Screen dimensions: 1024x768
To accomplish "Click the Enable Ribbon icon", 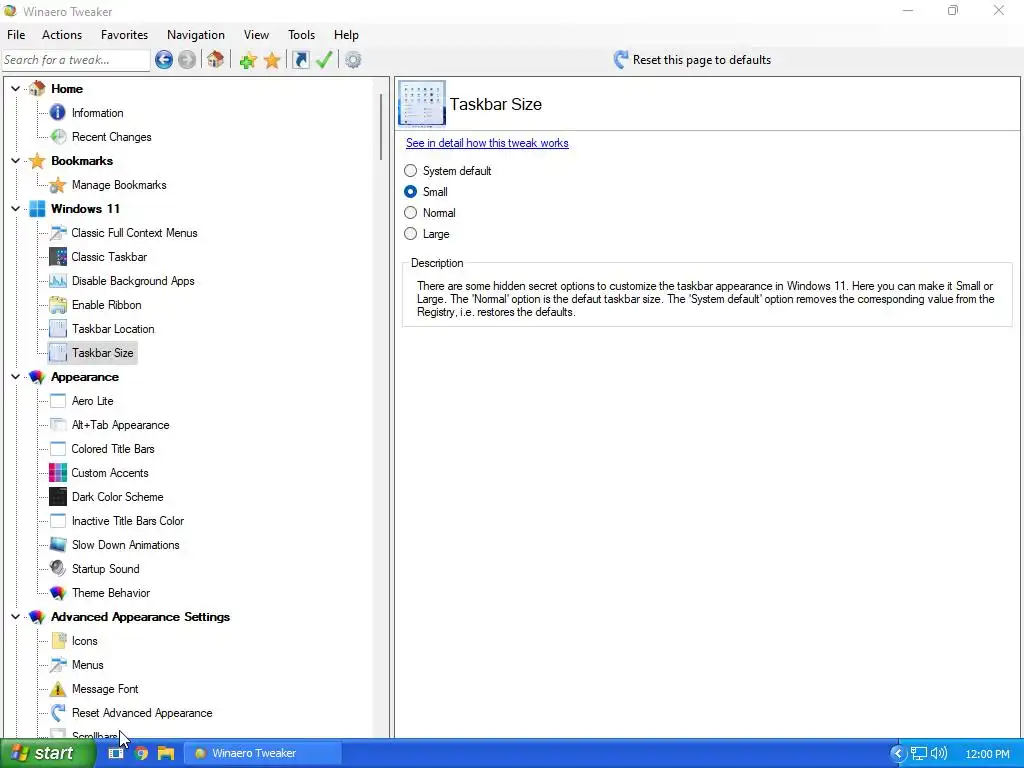I will pos(57,305).
